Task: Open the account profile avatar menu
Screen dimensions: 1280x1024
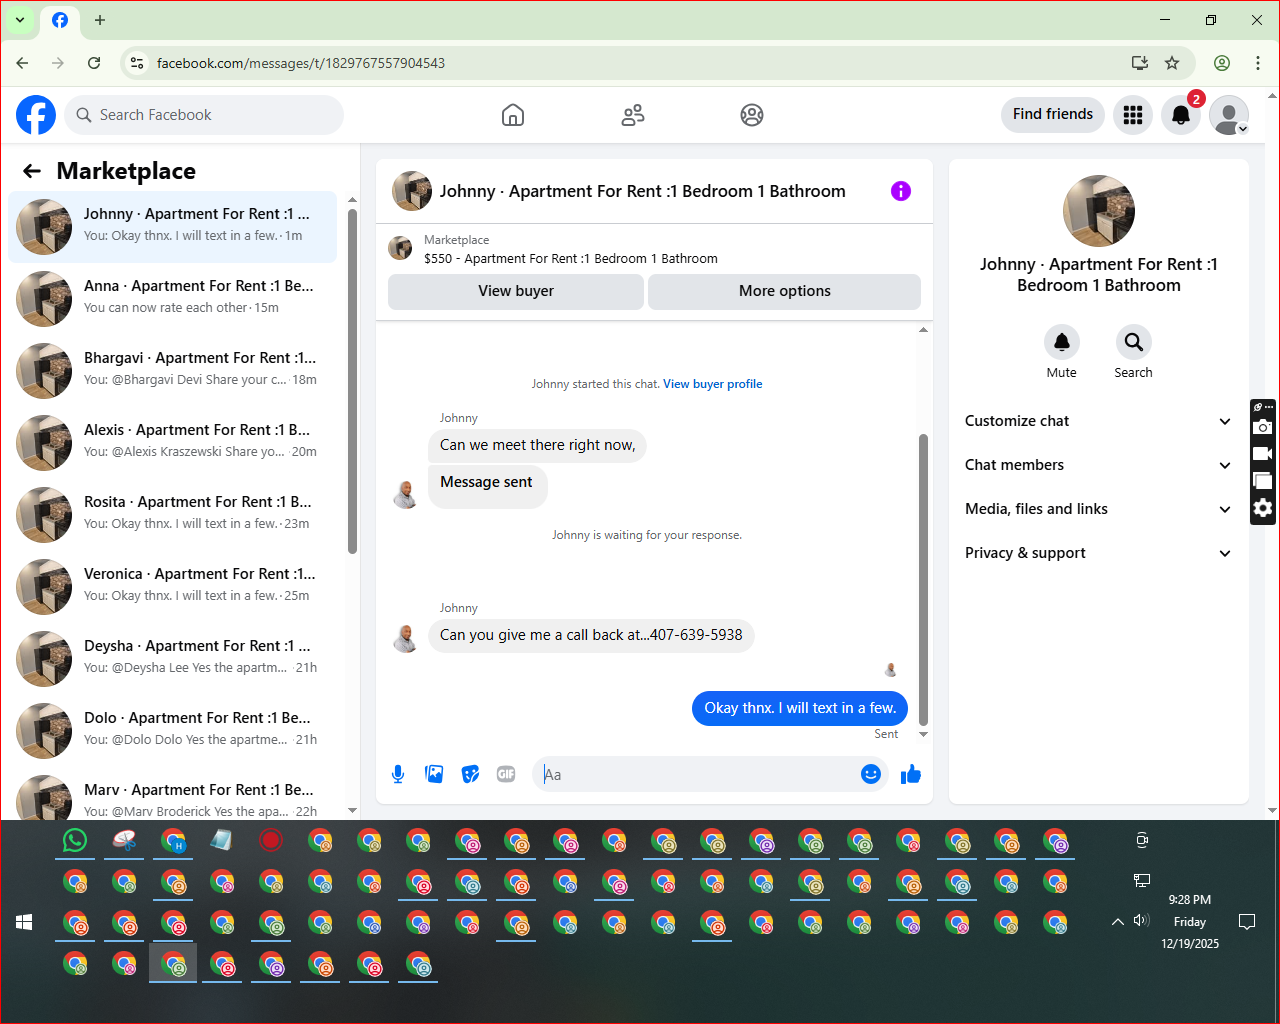Action: coord(1229,115)
